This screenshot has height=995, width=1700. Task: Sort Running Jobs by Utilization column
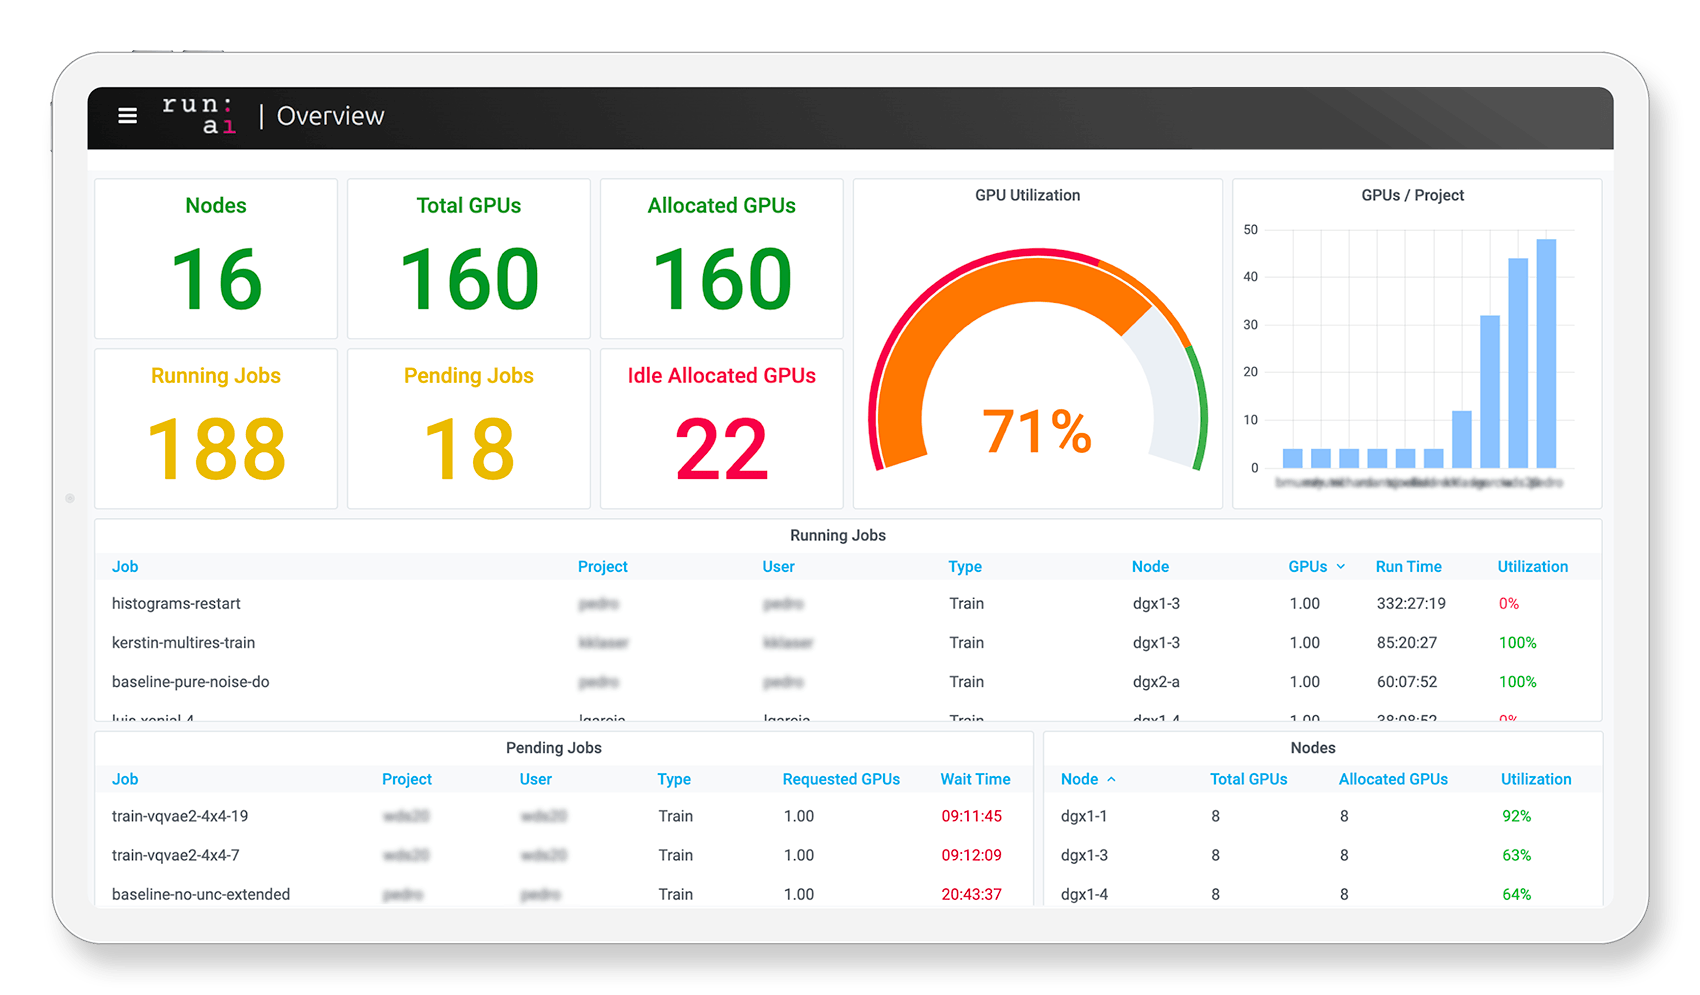click(1532, 567)
